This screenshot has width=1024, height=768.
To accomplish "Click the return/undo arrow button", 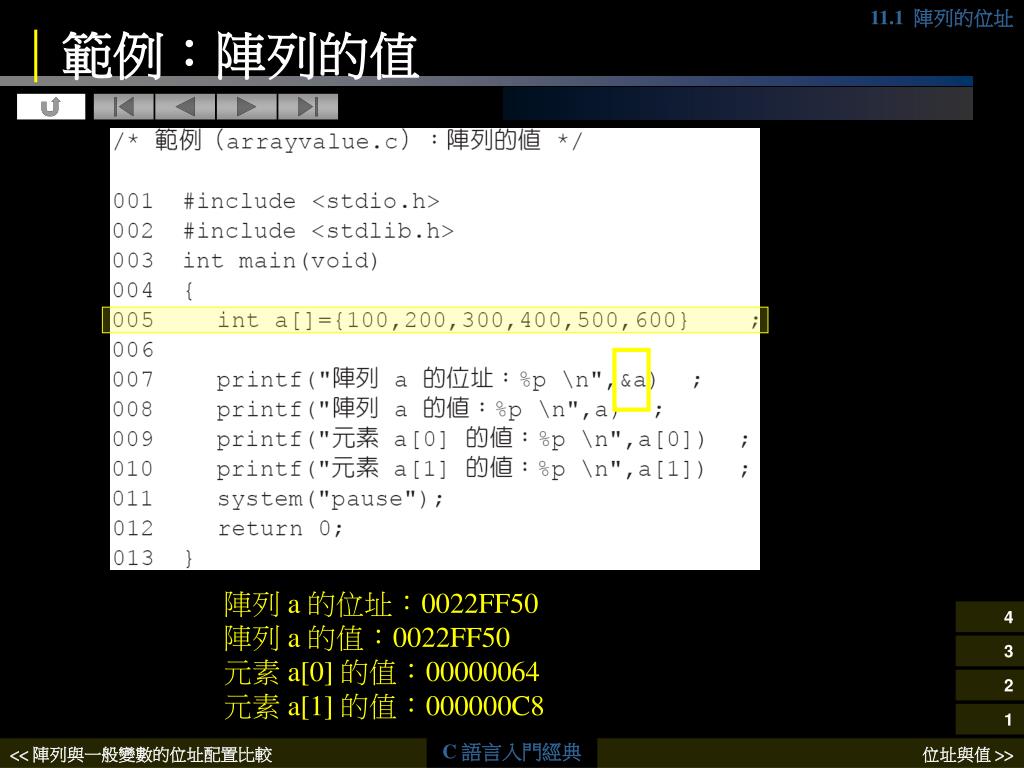I will tap(51, 106).
